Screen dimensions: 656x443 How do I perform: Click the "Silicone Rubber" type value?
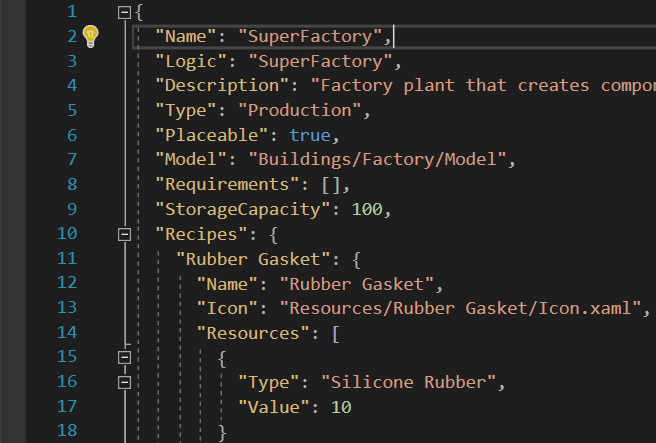(409, 382)
